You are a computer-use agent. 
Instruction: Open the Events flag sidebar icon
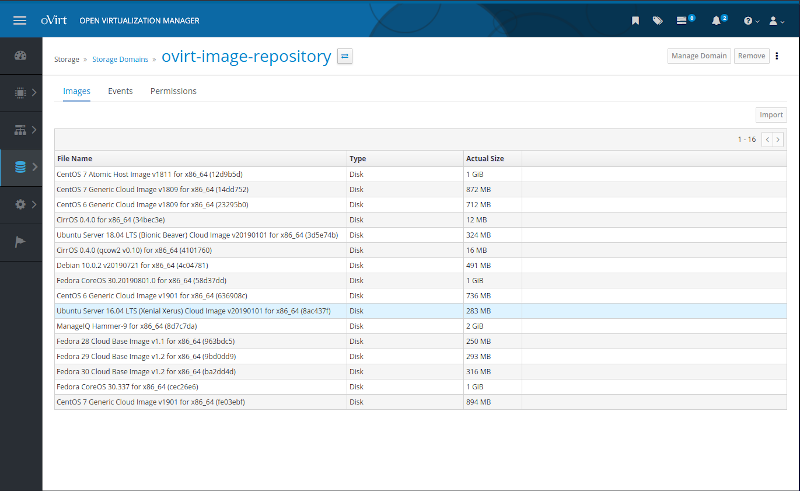pos(20,242)
